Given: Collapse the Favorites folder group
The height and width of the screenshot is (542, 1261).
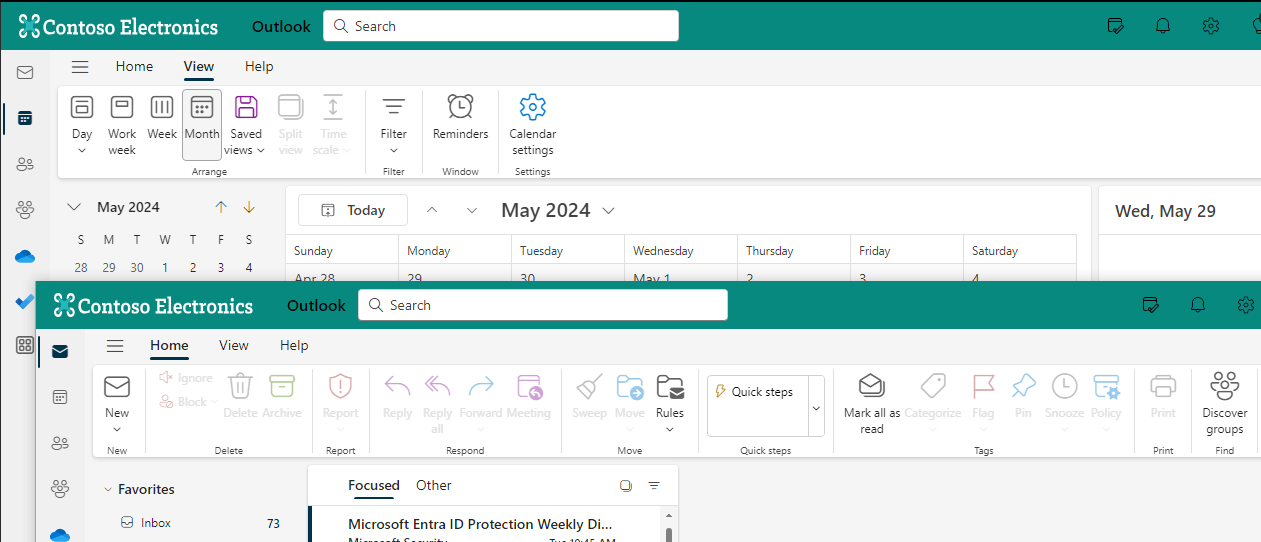Looking at the screenshot, I should [108, 489].
